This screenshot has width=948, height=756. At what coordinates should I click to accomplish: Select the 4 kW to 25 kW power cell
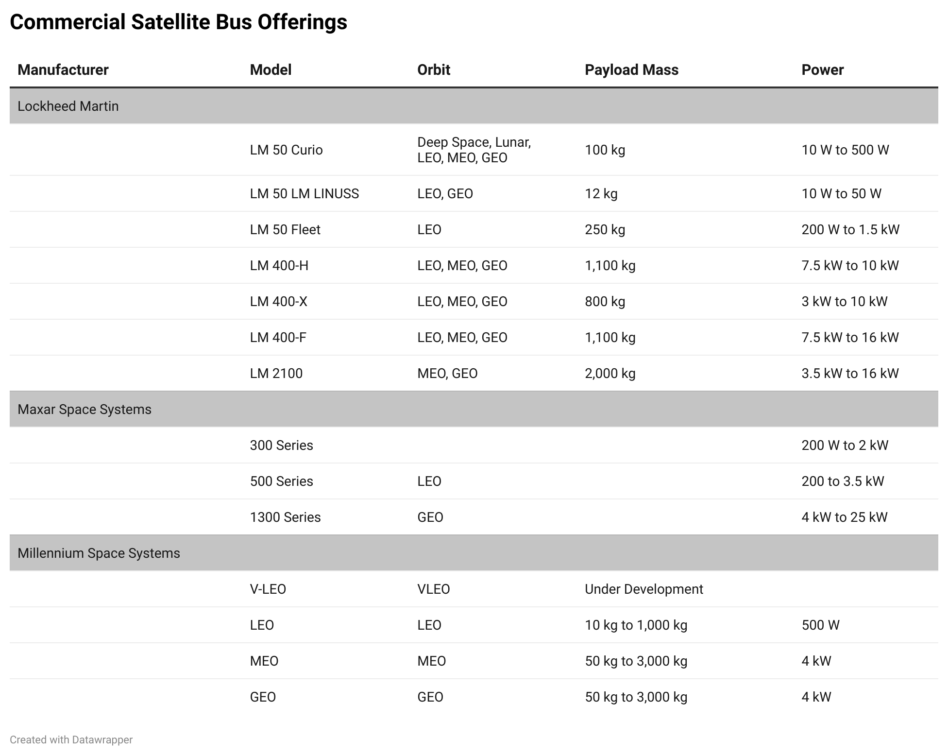tap(844, 518)
